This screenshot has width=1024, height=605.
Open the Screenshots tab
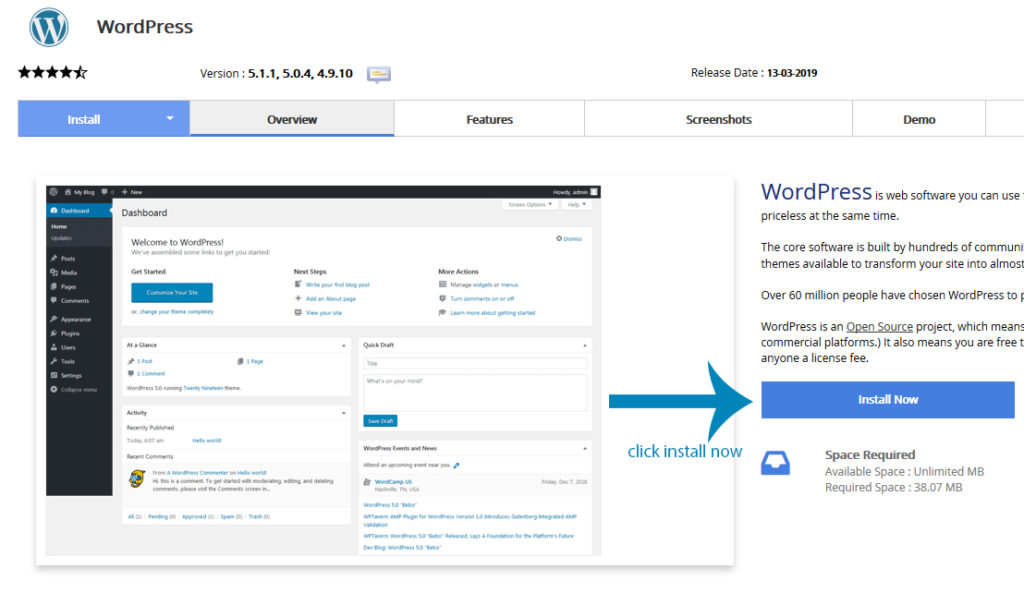coord(718,120)
